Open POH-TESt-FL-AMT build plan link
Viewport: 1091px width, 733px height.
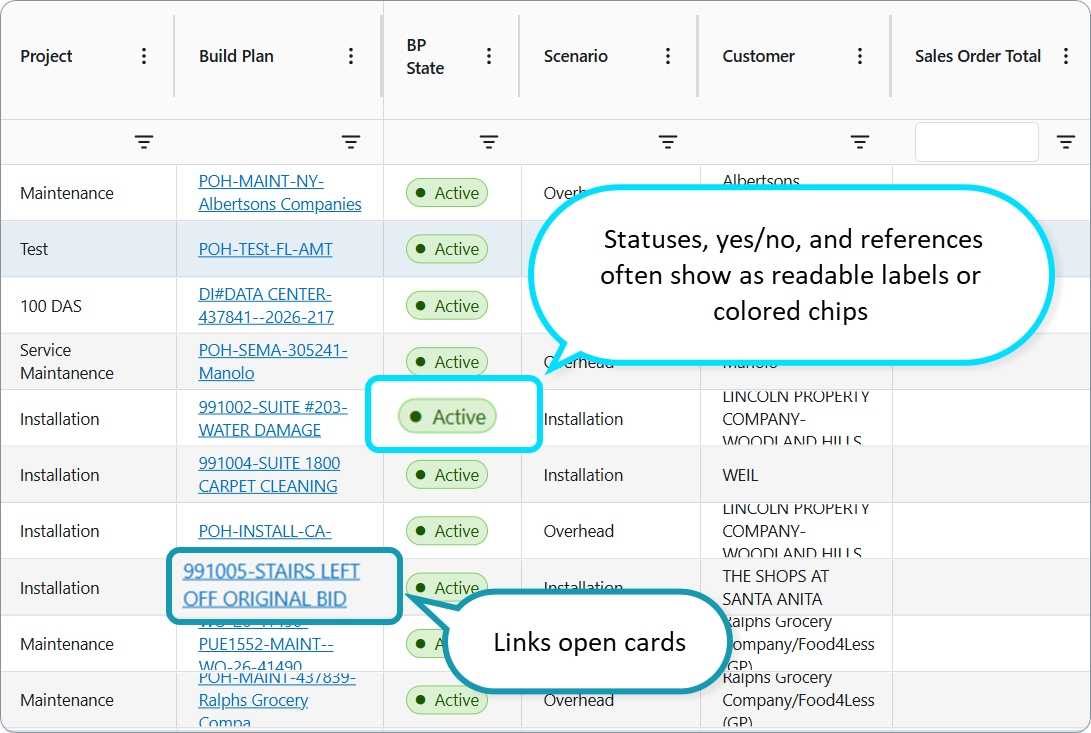tap(265, 249)
